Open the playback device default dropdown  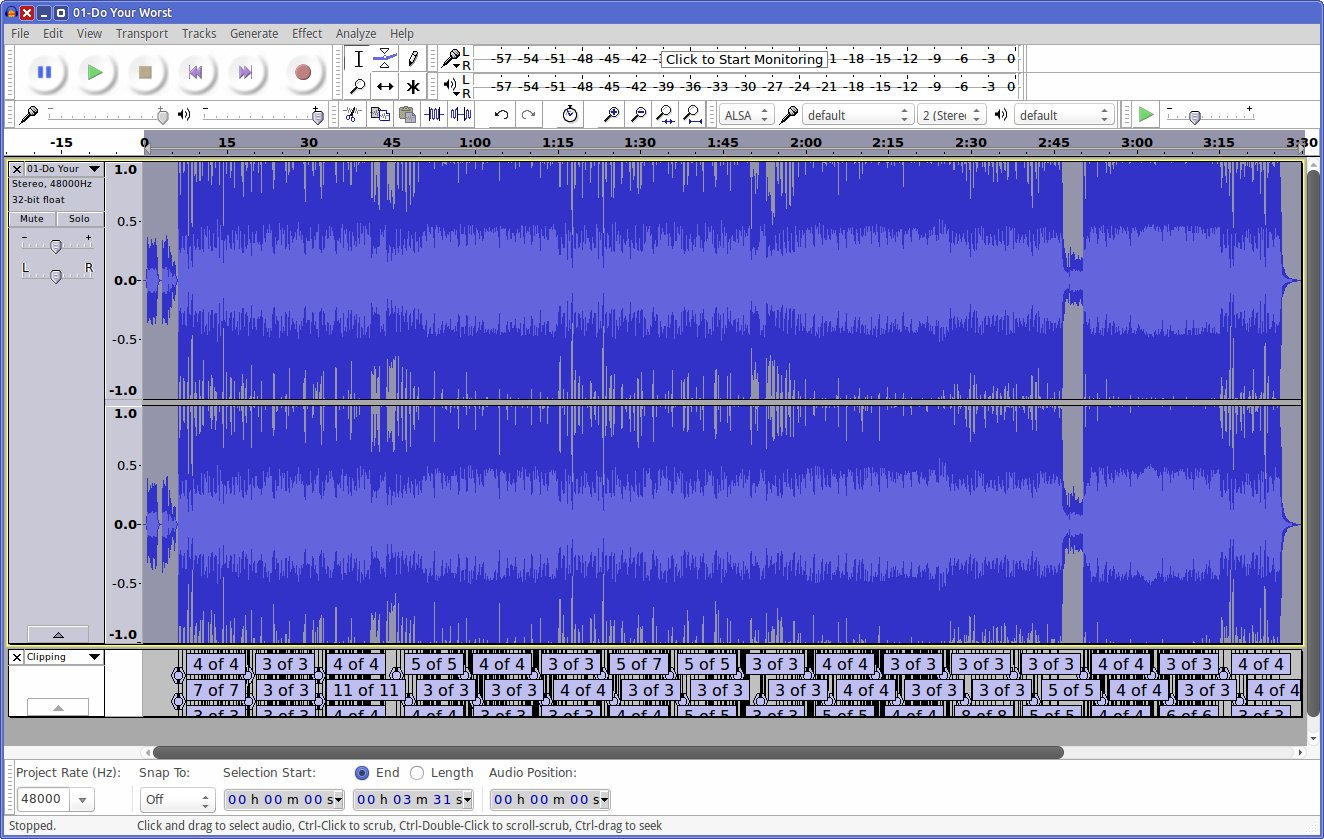1064,115
